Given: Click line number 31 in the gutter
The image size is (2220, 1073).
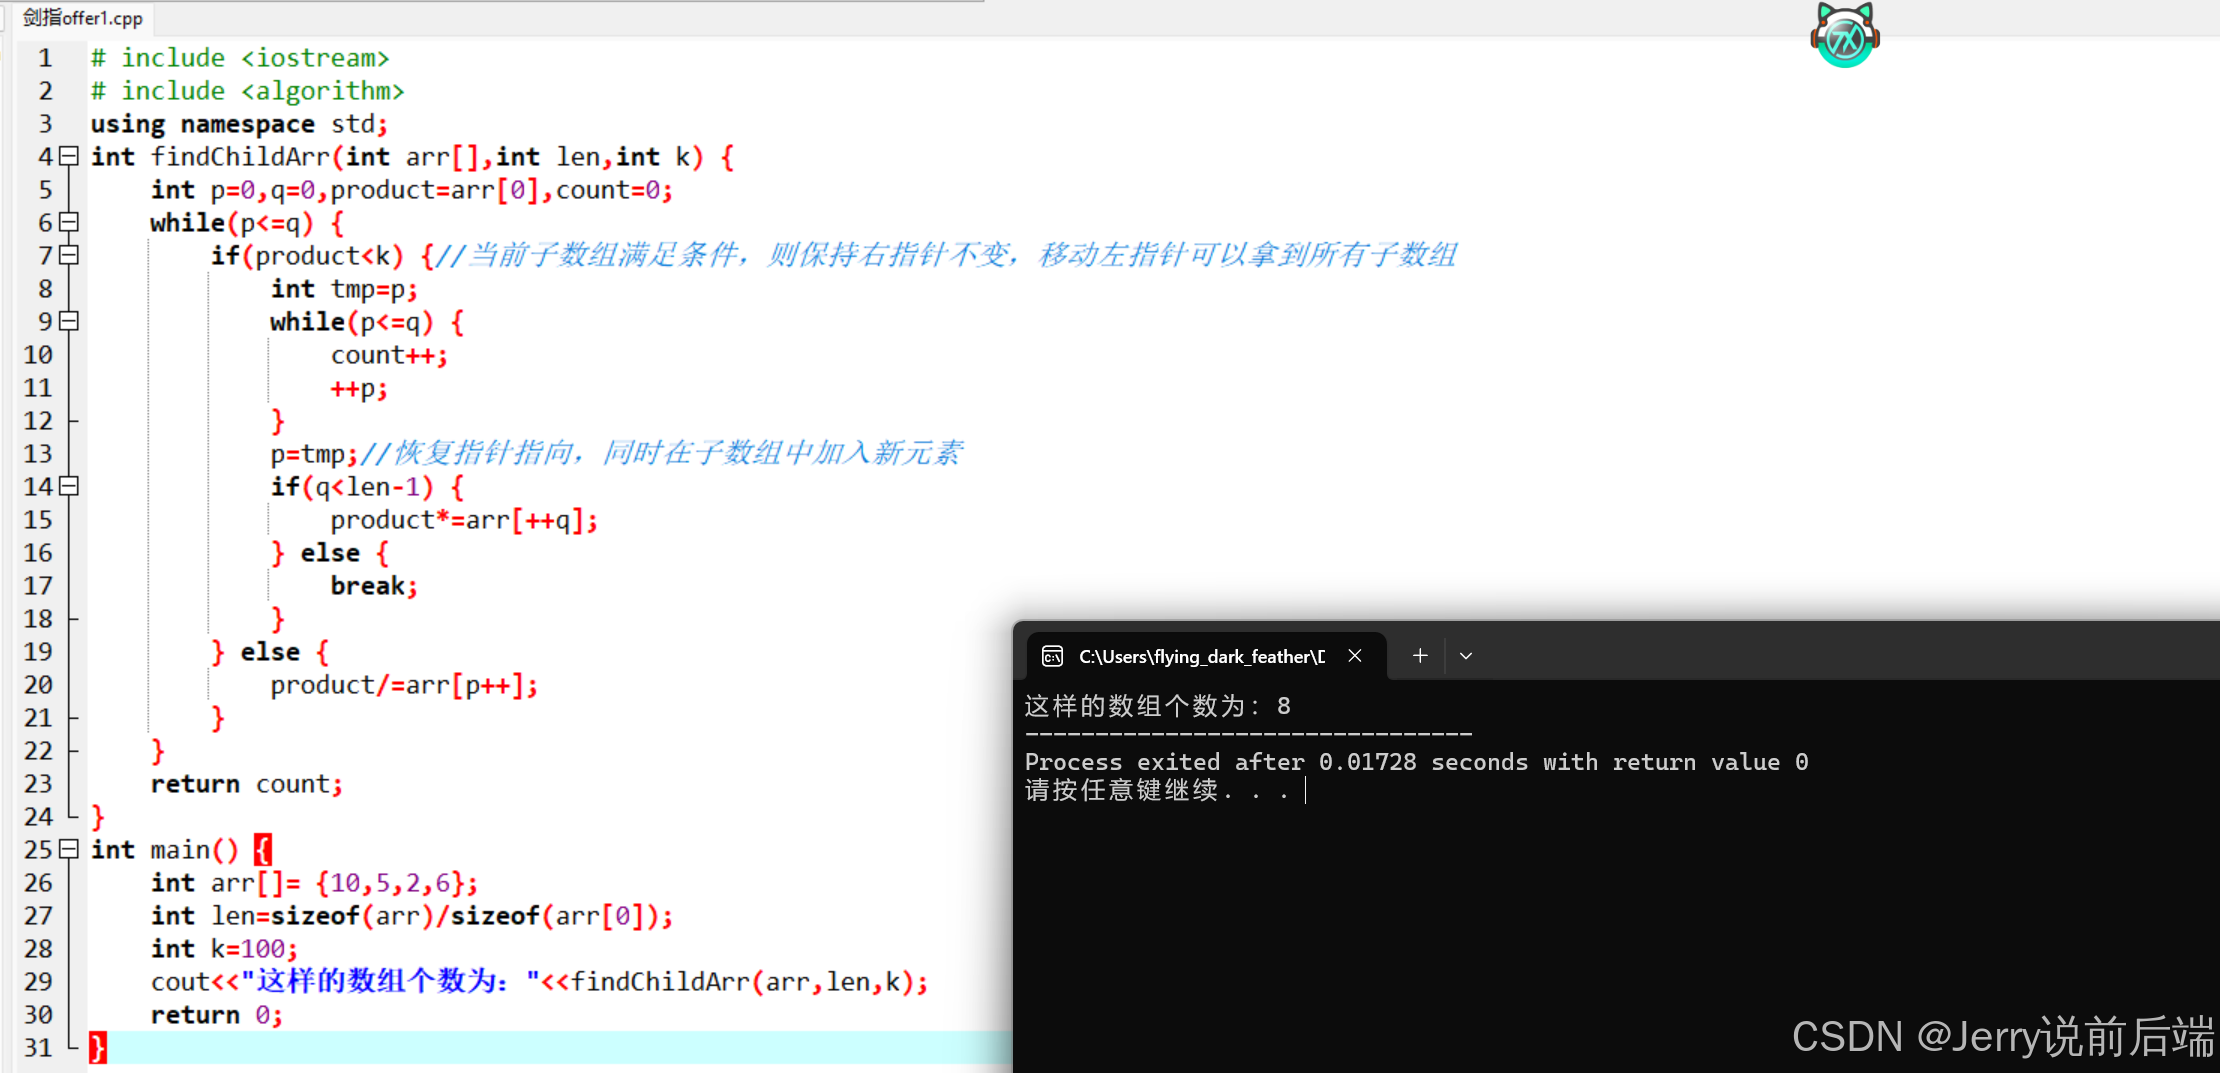Looking at the screenshot, I should coord(38,1048).
